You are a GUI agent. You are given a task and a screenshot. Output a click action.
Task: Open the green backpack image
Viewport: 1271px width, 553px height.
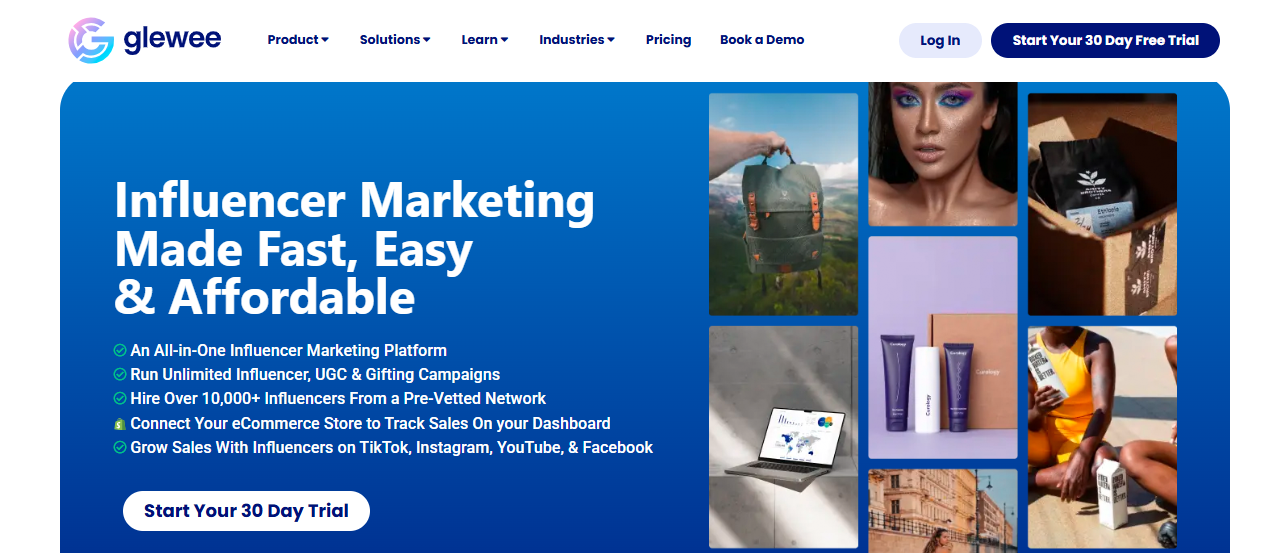(783, 204)
